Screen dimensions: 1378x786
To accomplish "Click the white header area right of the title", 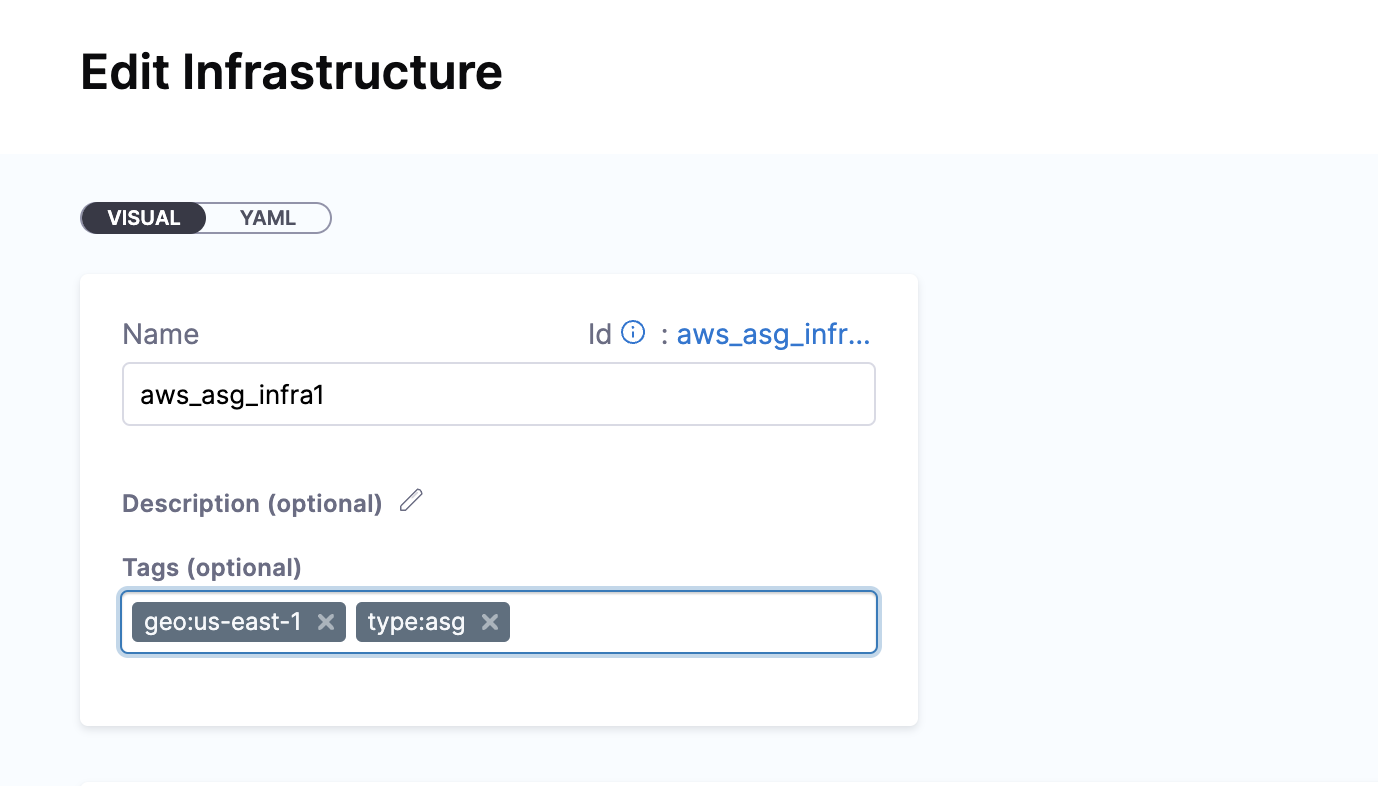I will [x=900, y=72].
